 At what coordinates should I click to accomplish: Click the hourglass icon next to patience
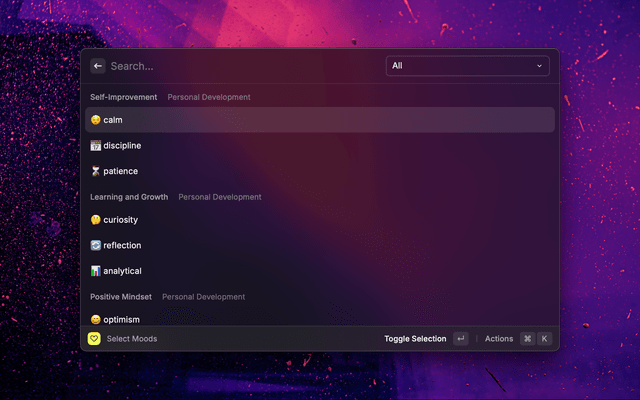coord(96,171)
